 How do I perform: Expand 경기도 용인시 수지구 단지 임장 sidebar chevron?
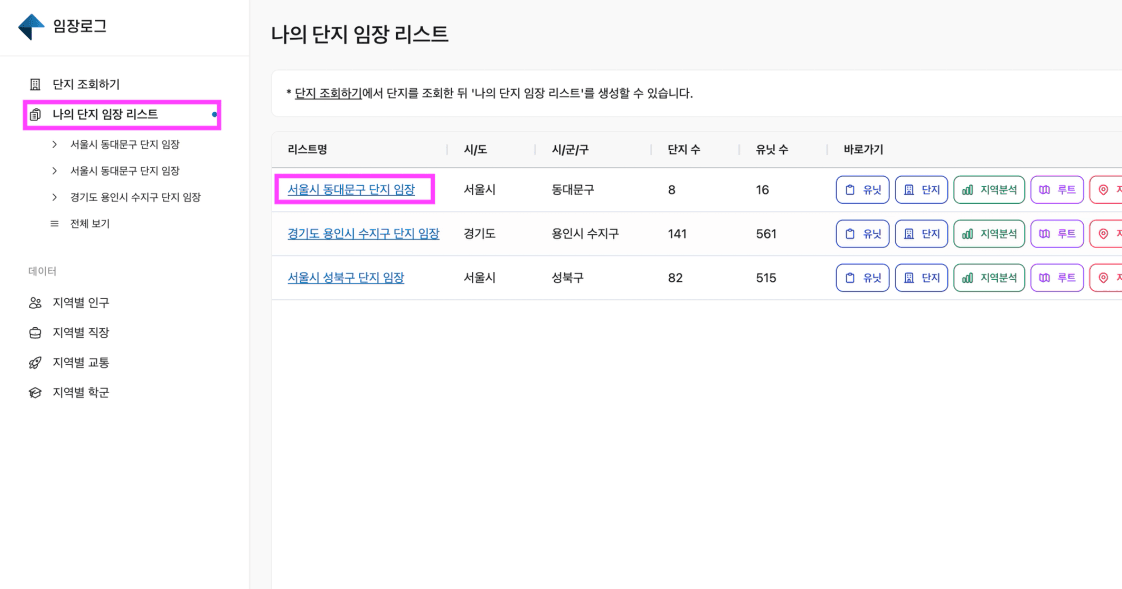point(55,198)
